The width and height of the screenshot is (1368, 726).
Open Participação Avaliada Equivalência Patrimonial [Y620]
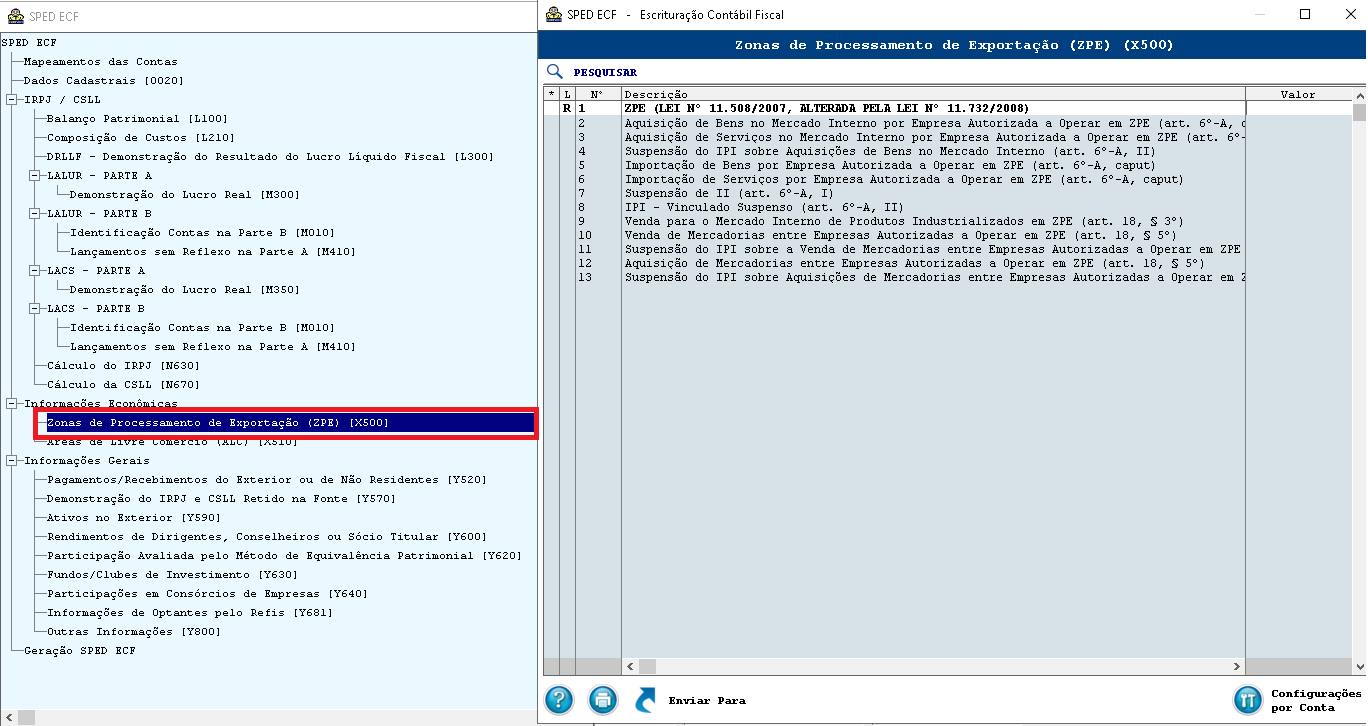pyautogui.click(x=284, y=555)
